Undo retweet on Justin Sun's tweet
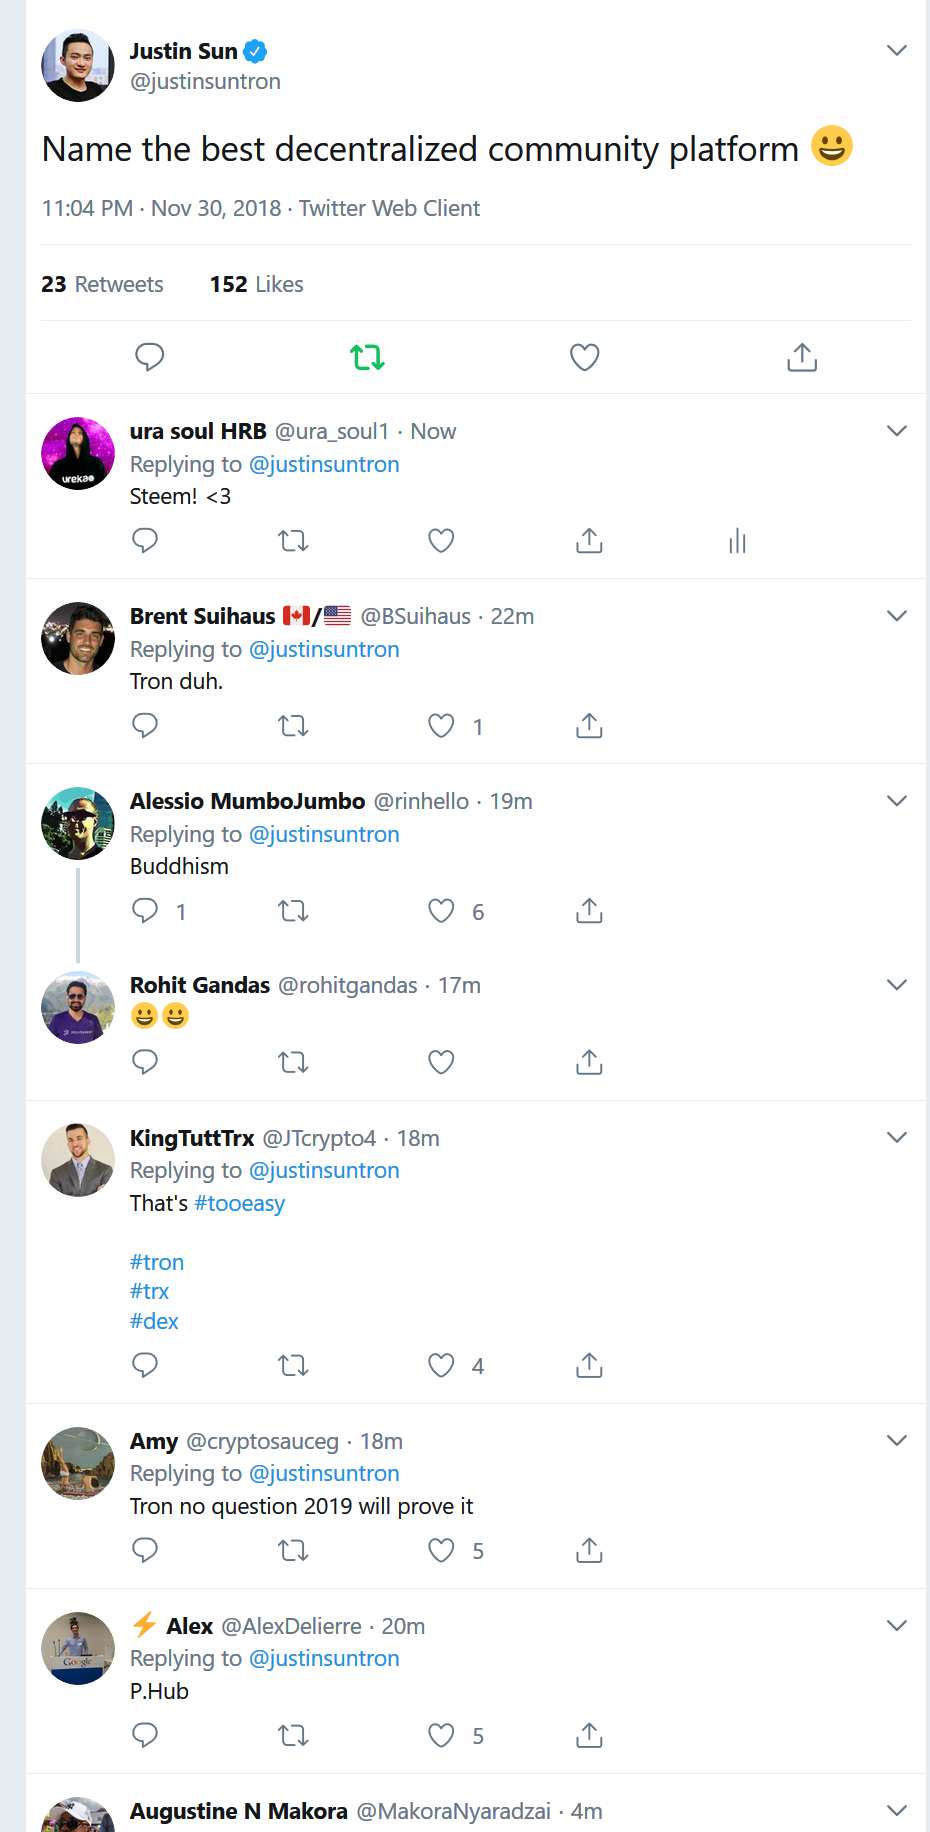930x1832 pixels. pos(367,357)
